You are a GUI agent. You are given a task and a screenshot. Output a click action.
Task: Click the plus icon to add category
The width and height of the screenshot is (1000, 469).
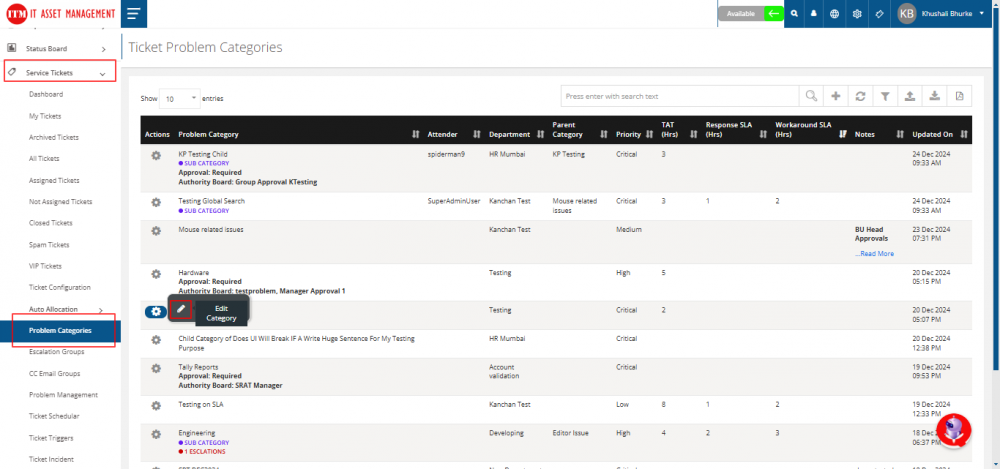coord(836,96)
